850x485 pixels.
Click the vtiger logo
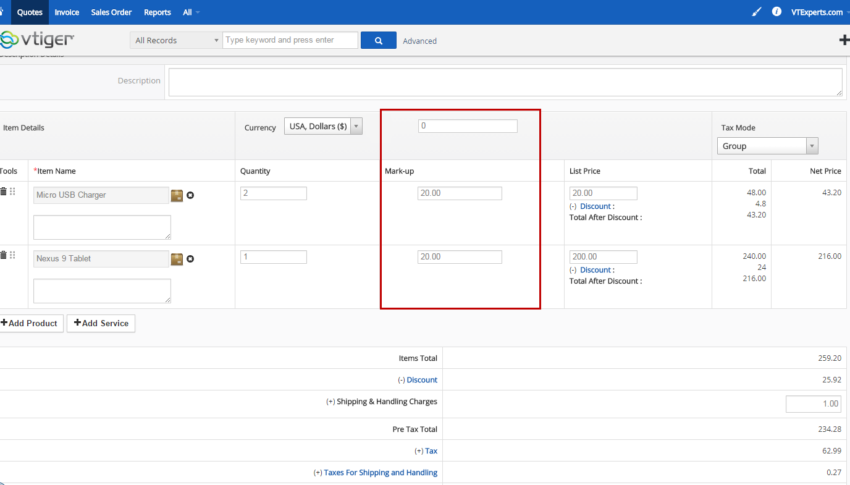[x=37, y=40]
